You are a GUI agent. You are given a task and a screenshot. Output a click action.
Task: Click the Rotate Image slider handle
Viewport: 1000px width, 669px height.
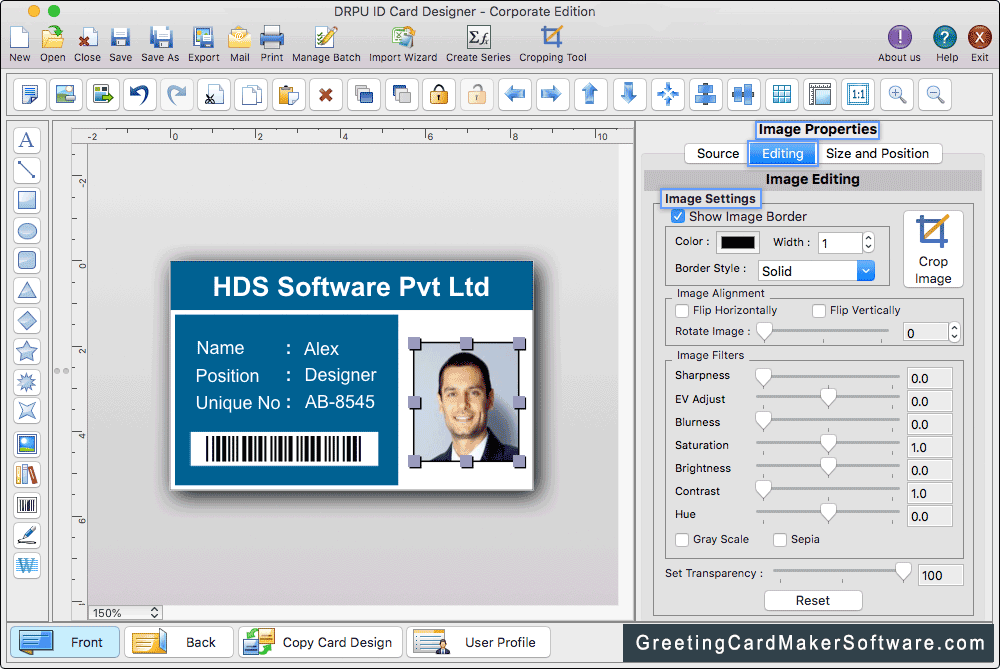pos(764,332)
